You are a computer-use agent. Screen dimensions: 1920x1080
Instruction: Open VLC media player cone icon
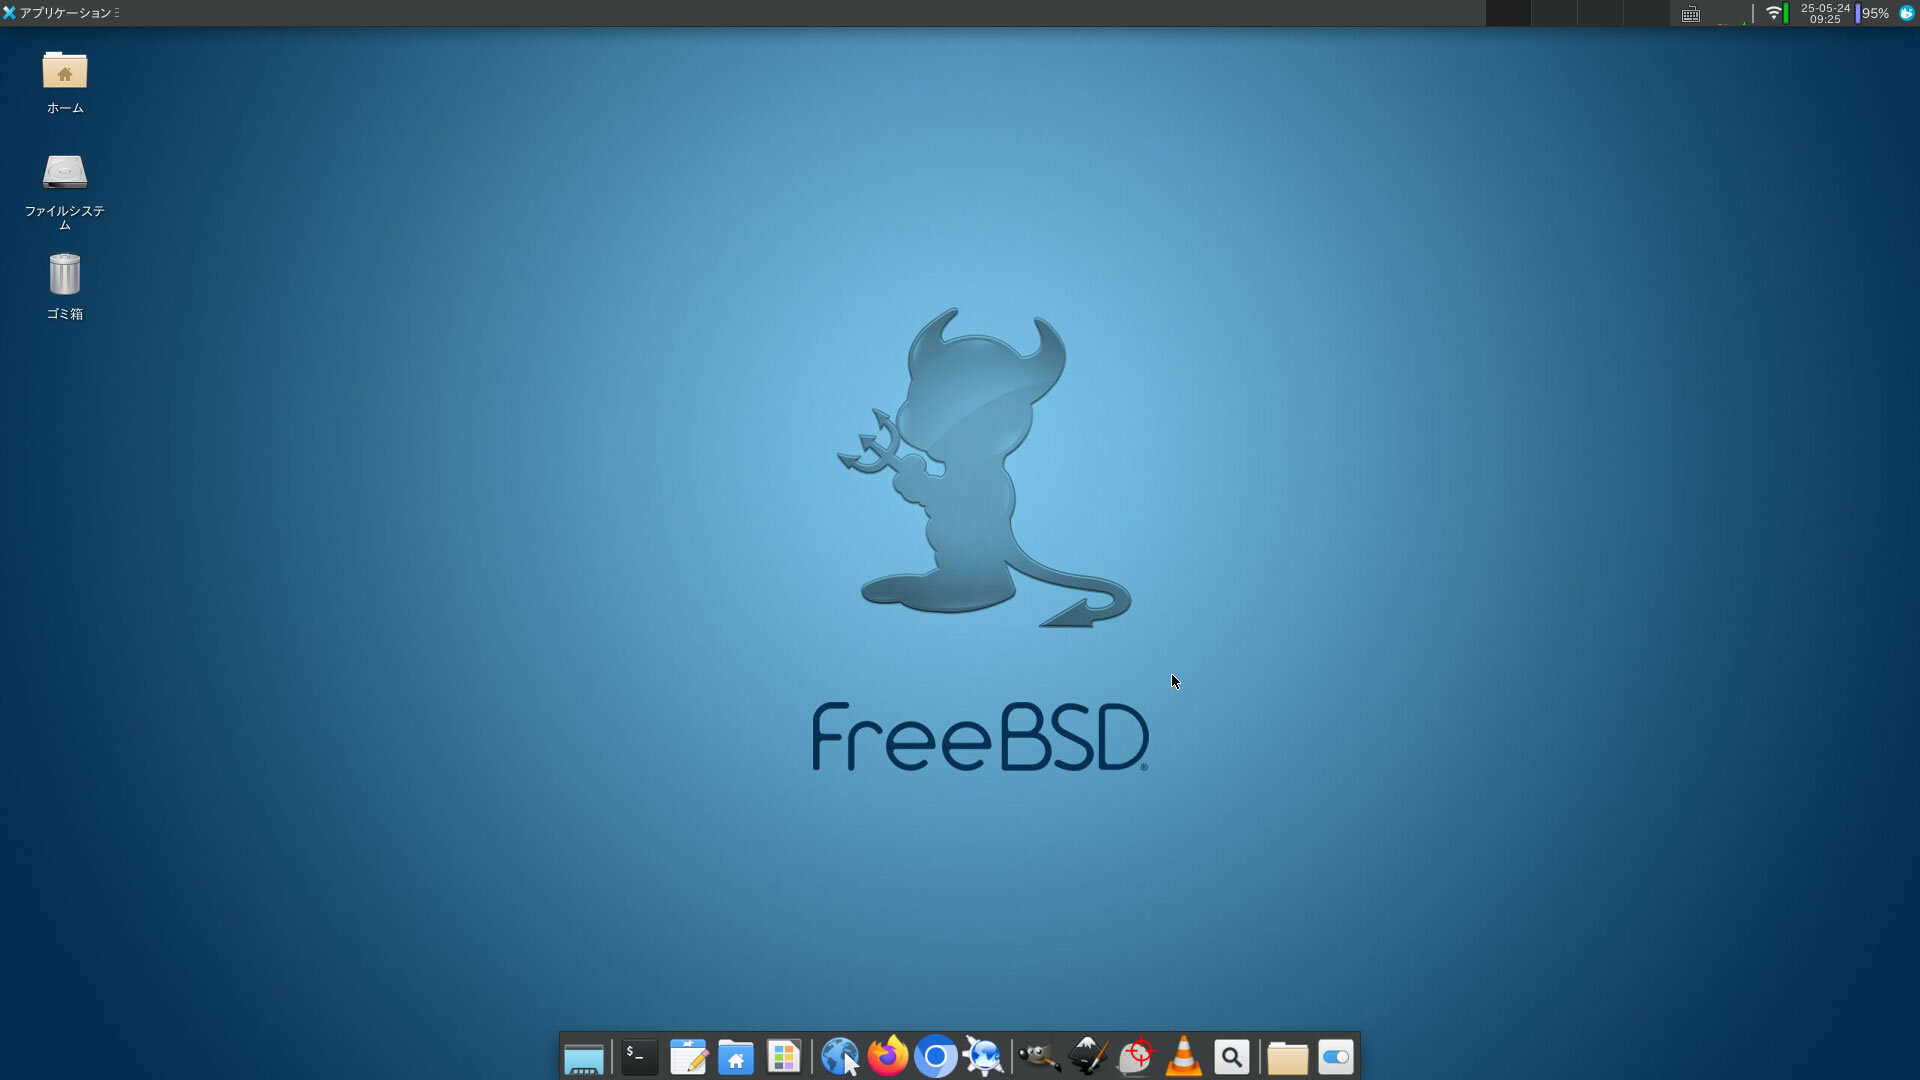pyautogui.click(x=1184, y=1057)
